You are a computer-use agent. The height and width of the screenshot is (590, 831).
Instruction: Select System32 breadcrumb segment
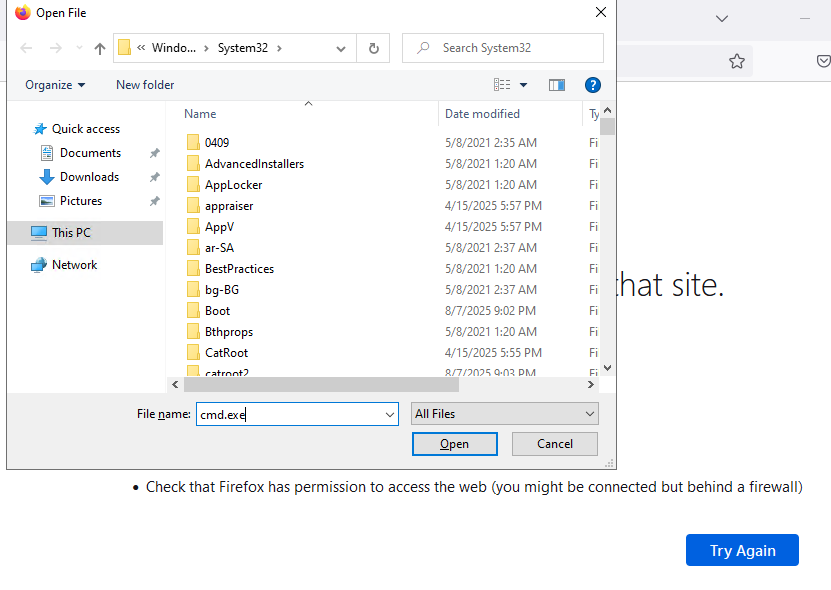pos(243,48)
